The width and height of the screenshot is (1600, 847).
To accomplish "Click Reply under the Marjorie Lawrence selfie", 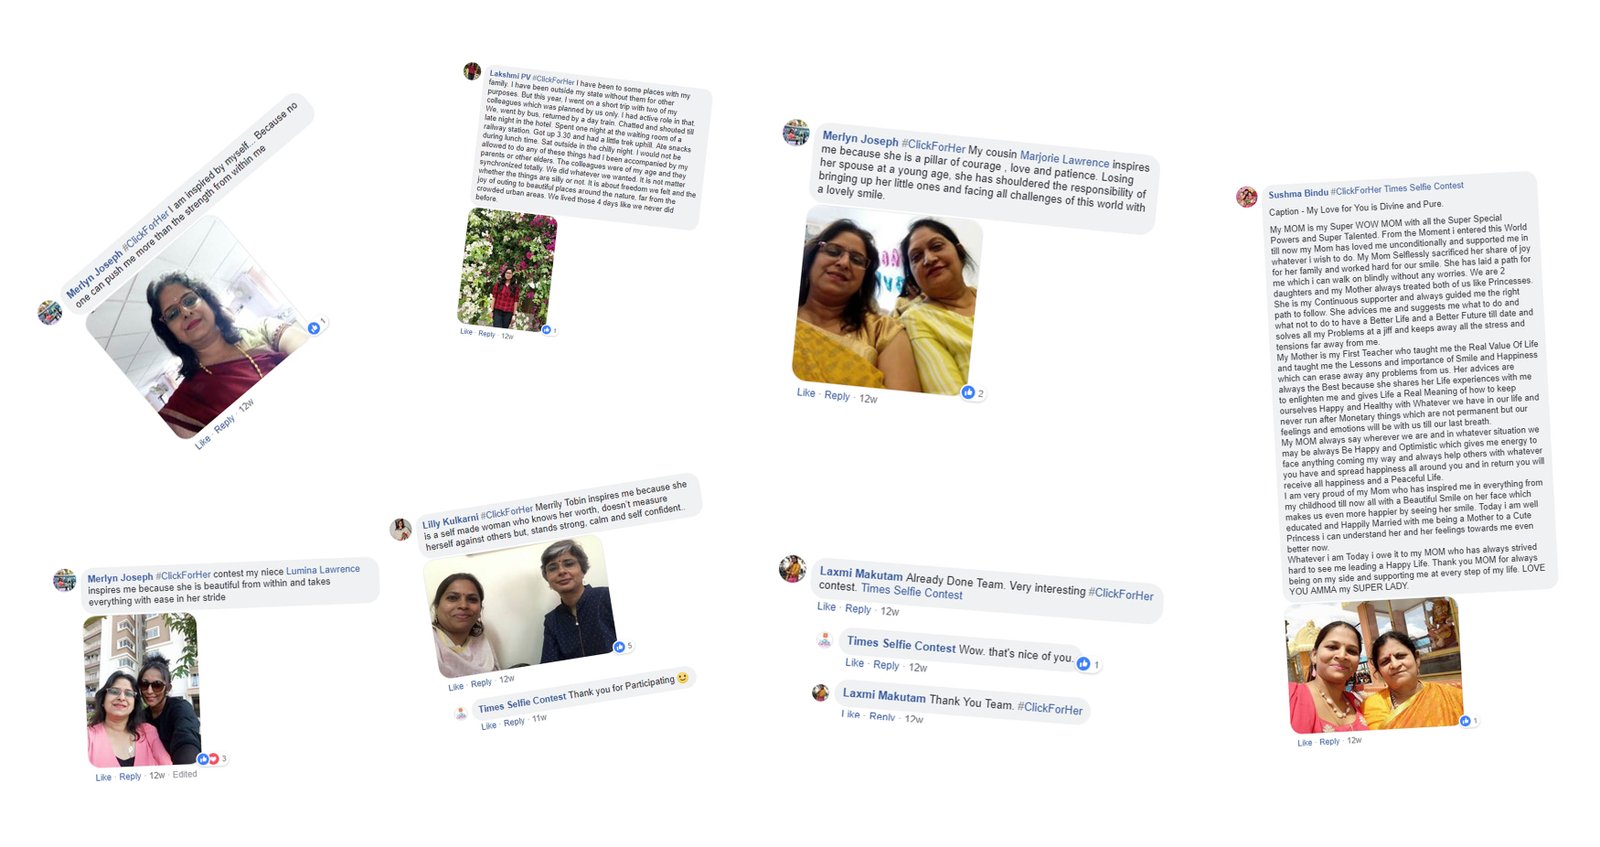I will click(x=837, y=396).
